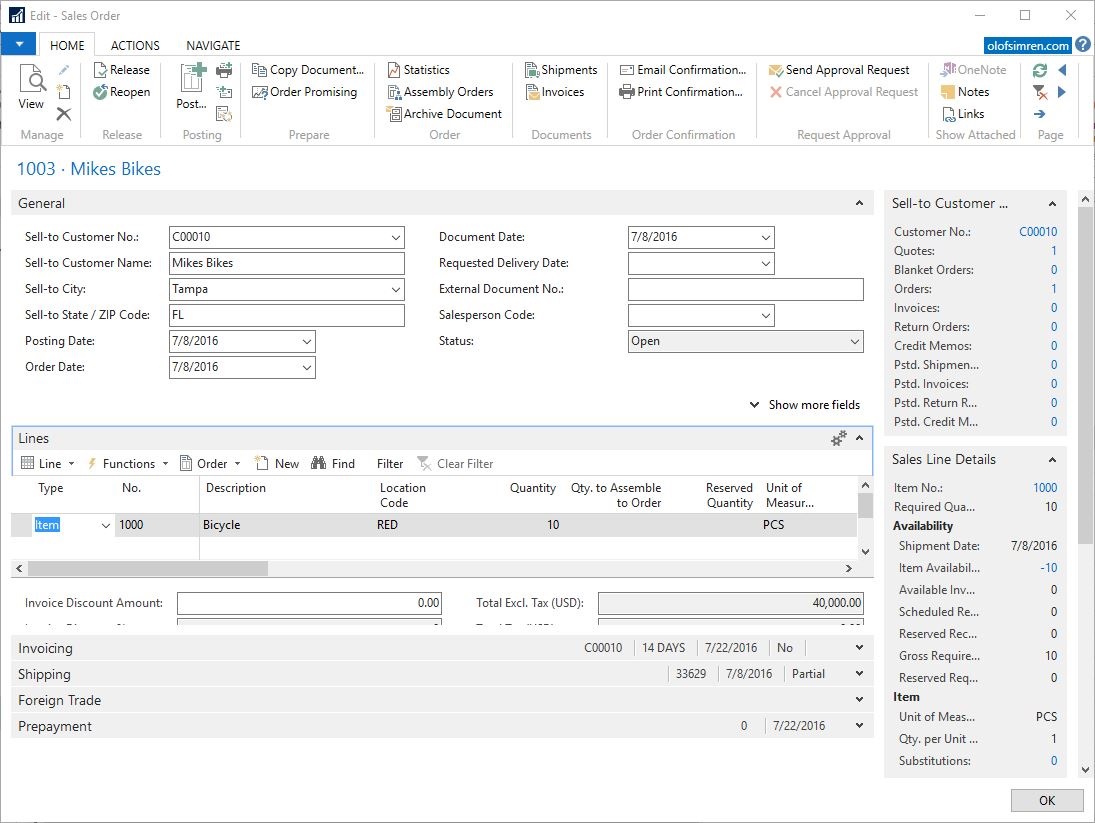Open the line Type dropdown showing Item

click(105, 525)
